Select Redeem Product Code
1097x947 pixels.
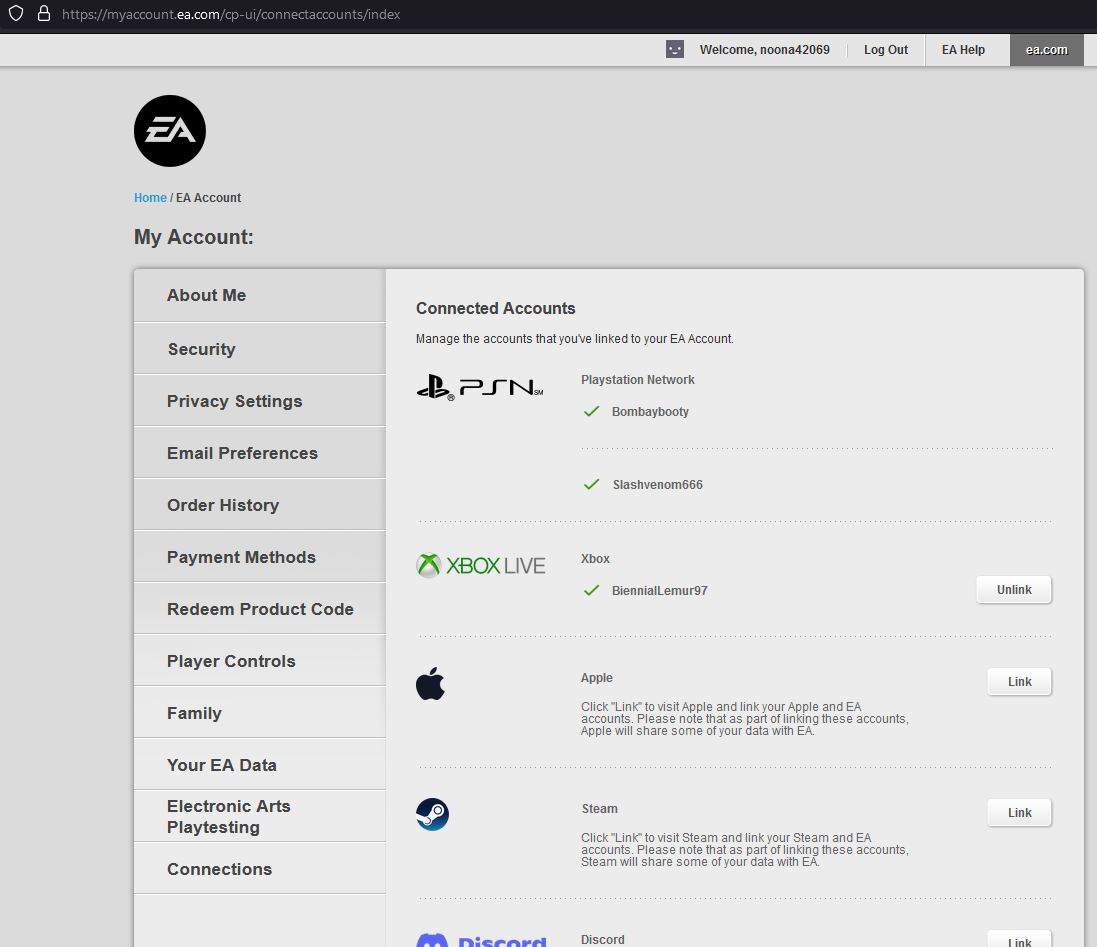click(260, 608)
